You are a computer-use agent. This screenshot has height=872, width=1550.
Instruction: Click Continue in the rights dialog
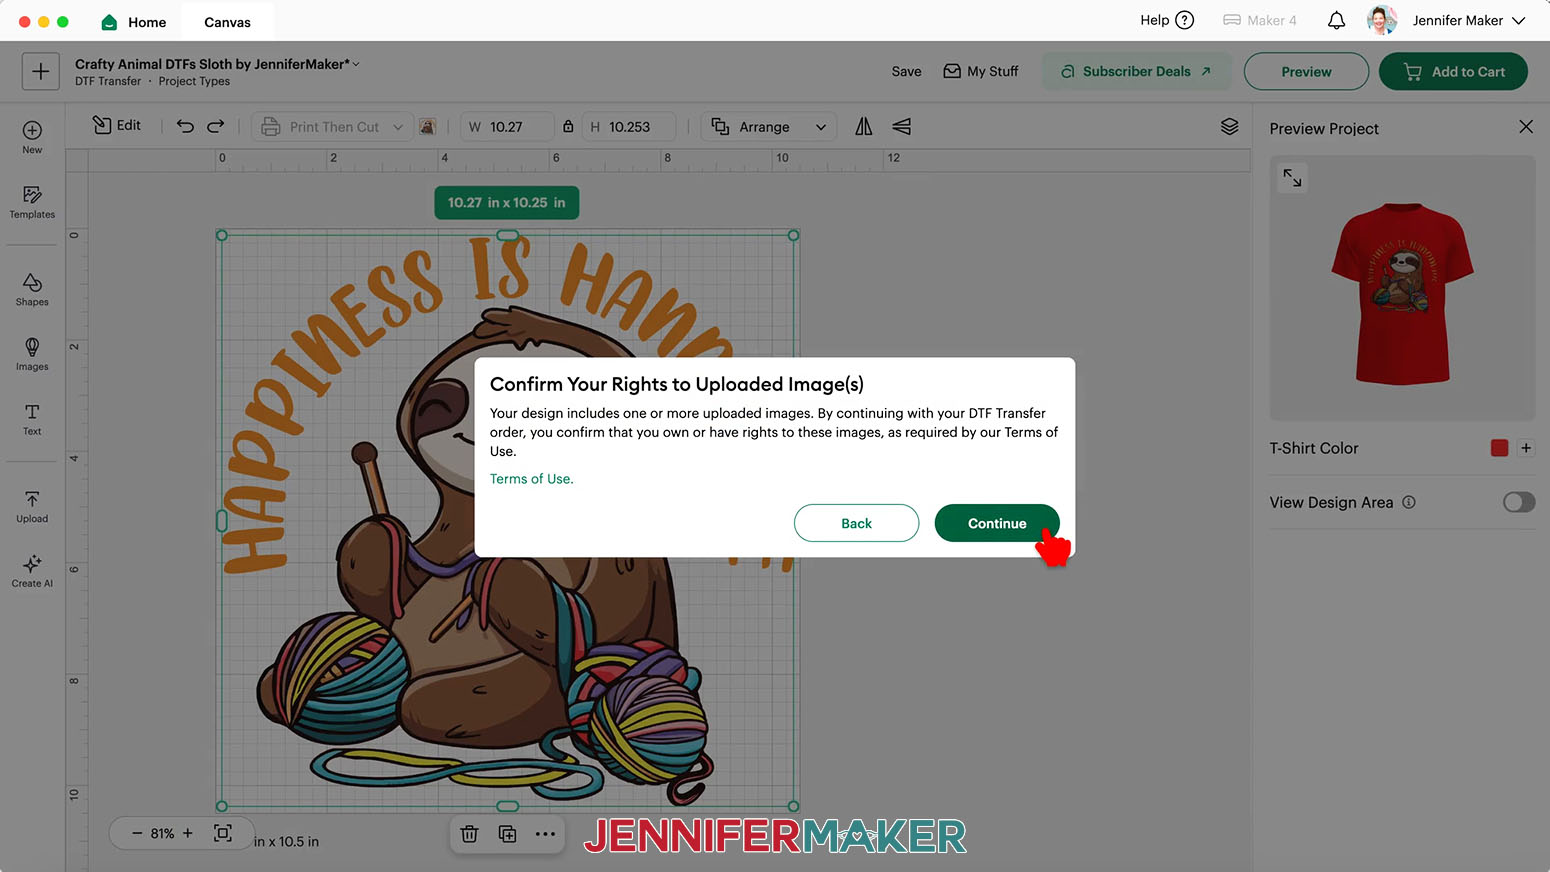pos(997,523)
